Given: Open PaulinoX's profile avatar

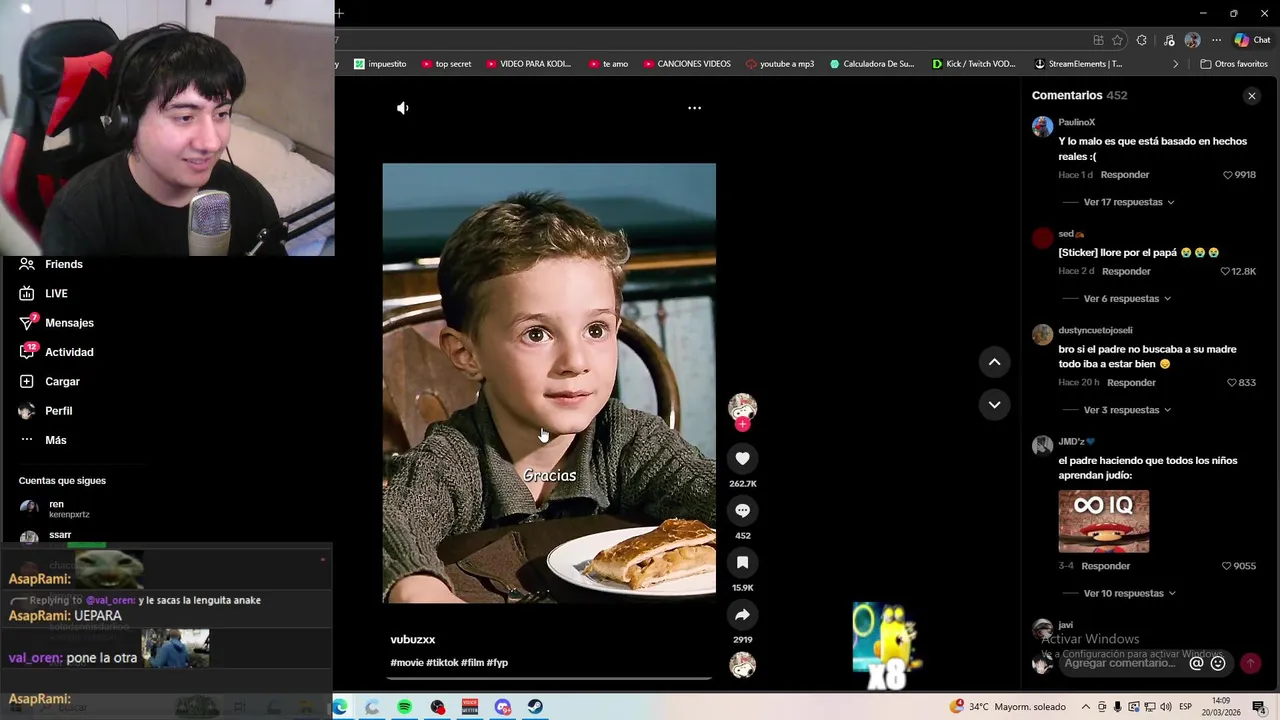Looking at the screenshot, I should coord(1042,126).
